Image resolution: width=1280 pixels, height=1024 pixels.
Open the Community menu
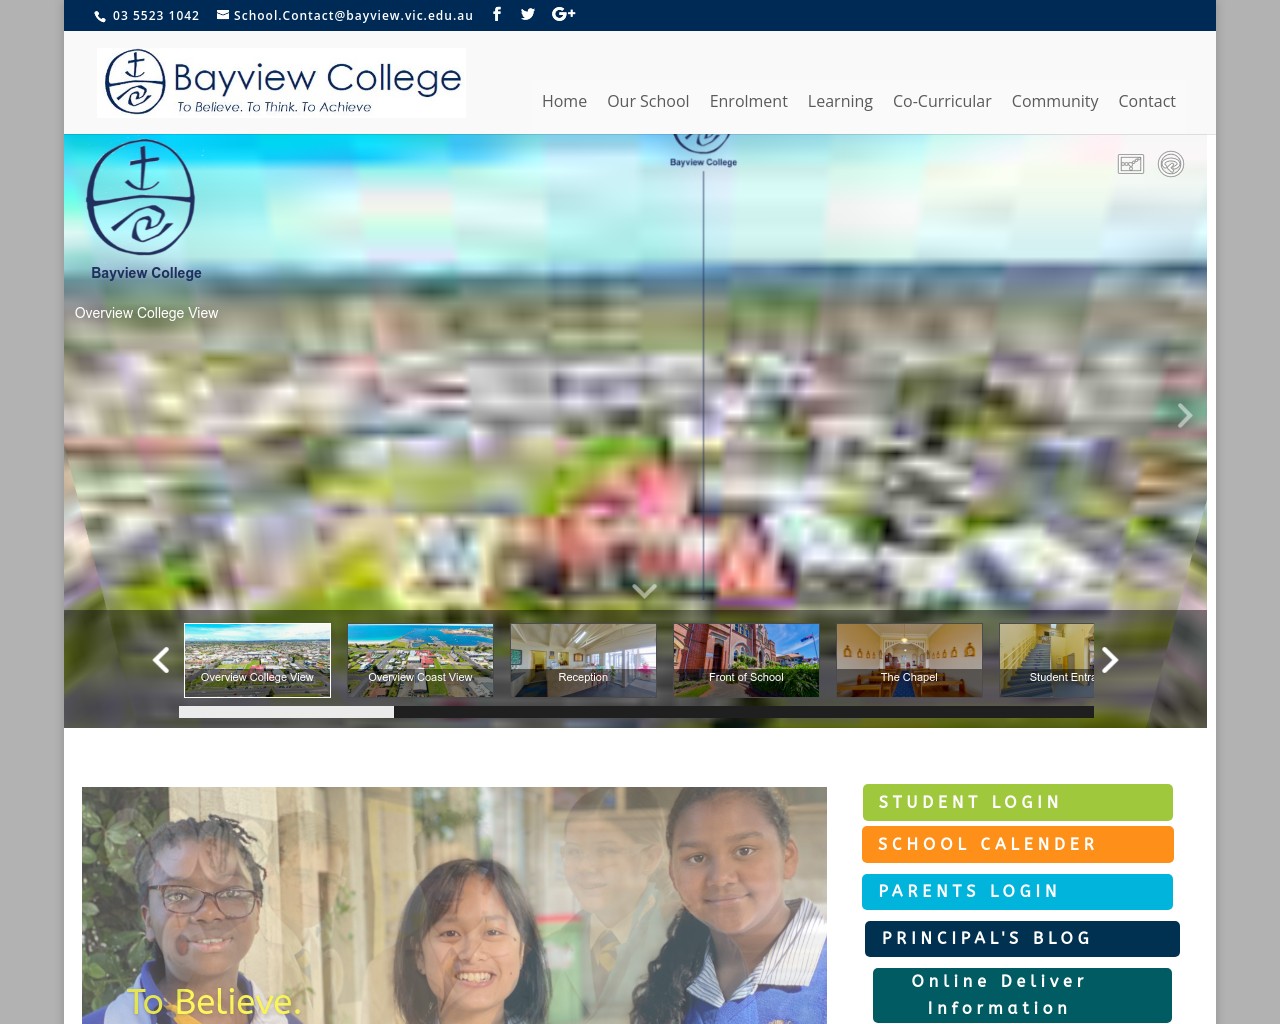tap(1055, 101)
